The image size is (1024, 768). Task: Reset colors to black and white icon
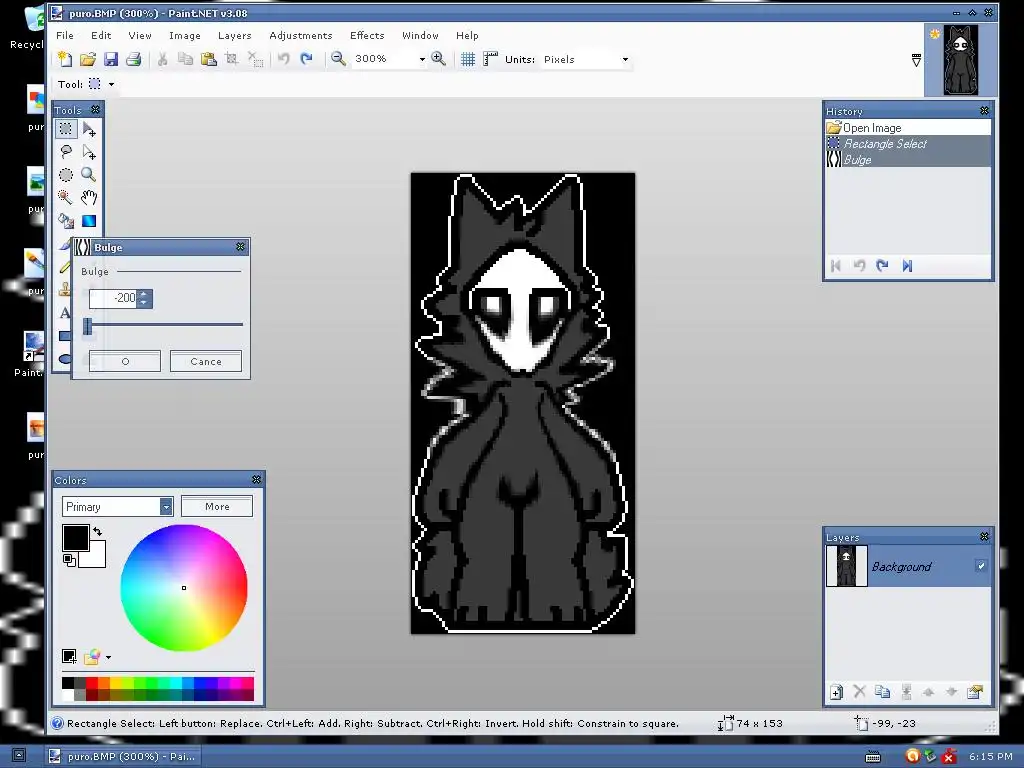click(x=68, y=560)
